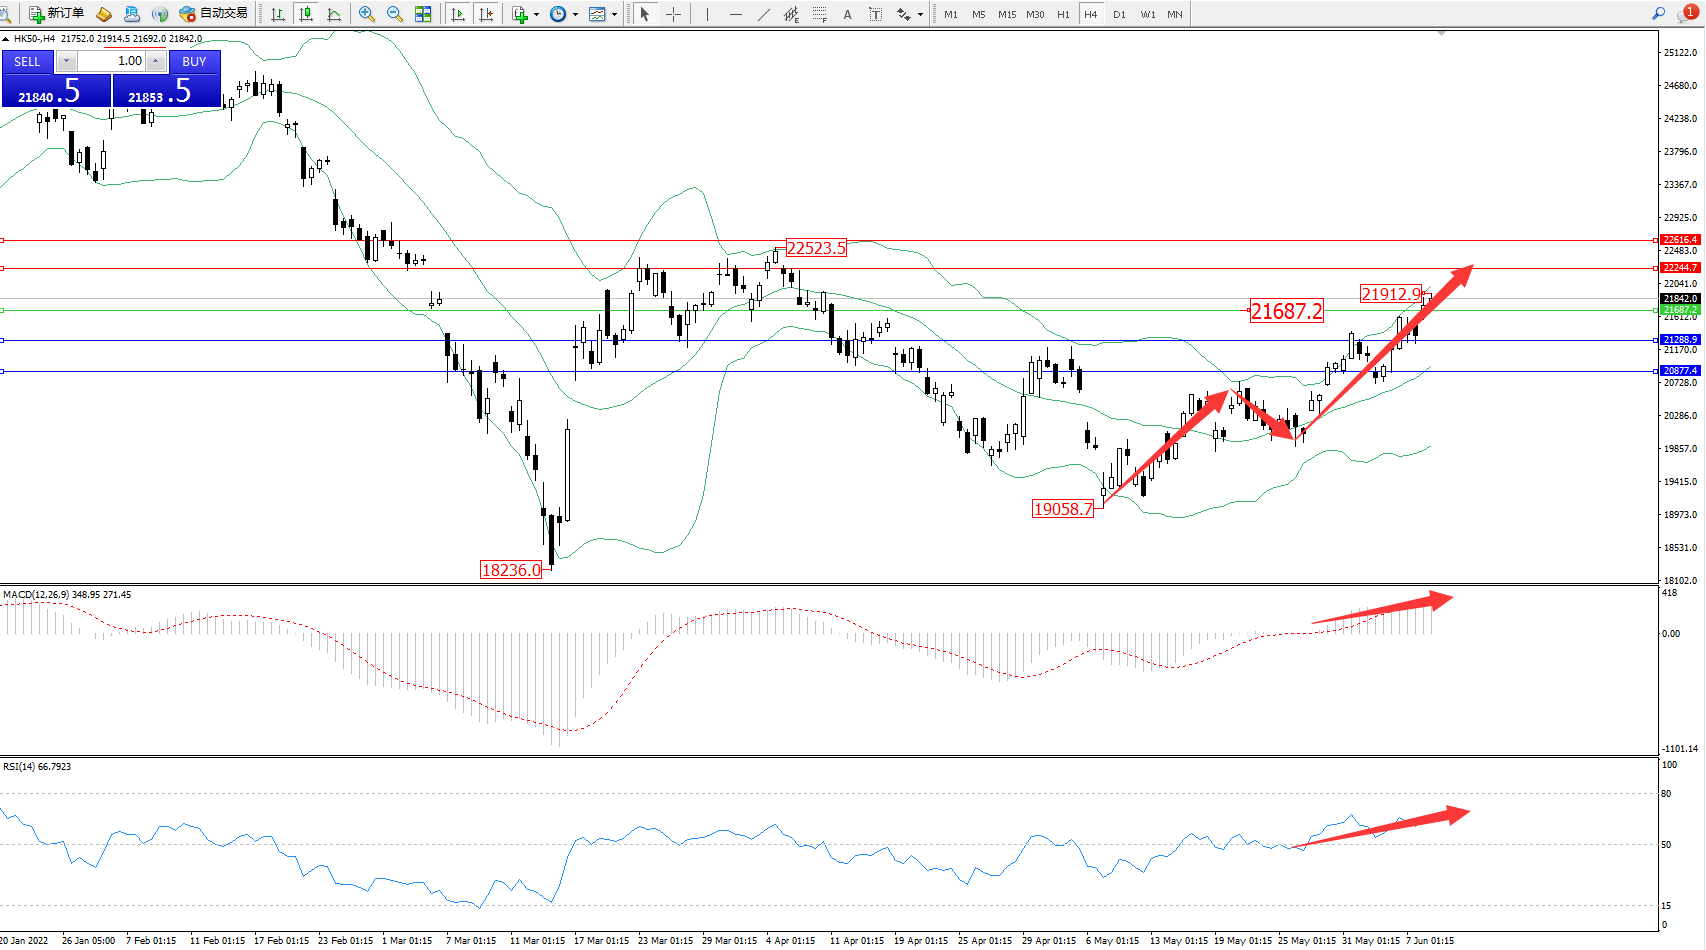Toggle chart shift

coord(486,14)
